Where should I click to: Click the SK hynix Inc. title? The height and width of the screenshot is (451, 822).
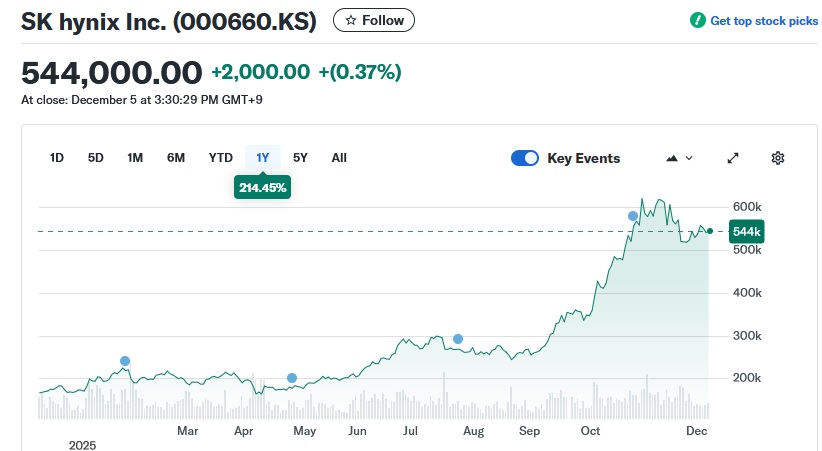coord(169,22)
